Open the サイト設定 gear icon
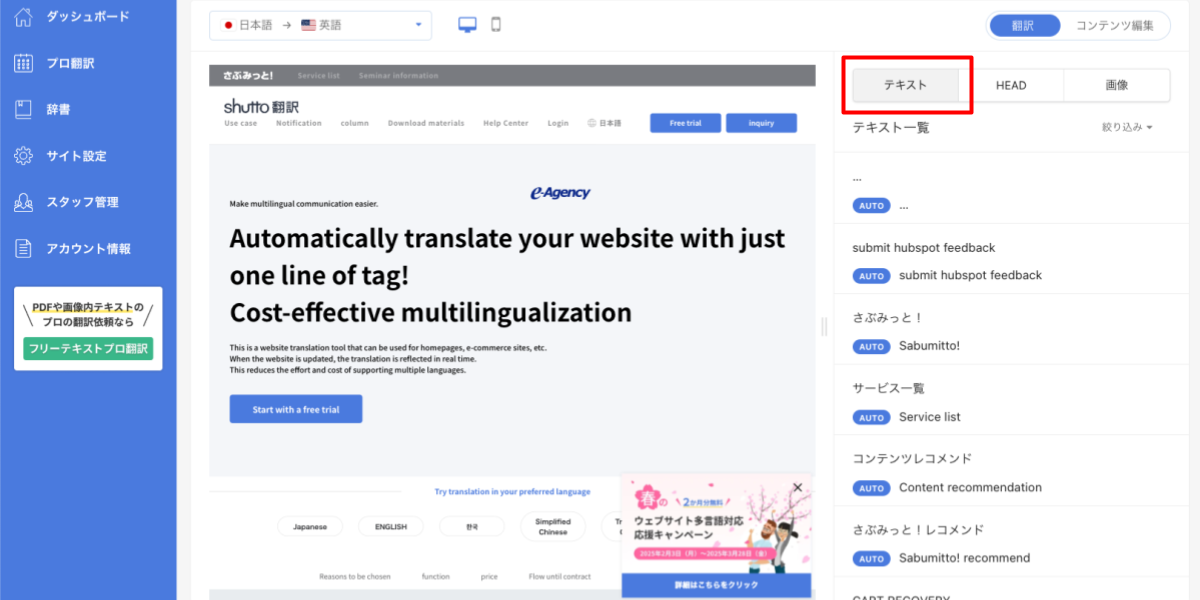 point(24,156)
